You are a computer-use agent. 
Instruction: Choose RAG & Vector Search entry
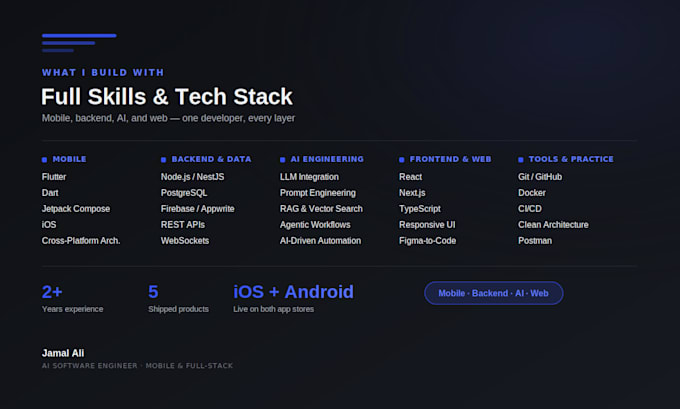[x=321, y=209]
